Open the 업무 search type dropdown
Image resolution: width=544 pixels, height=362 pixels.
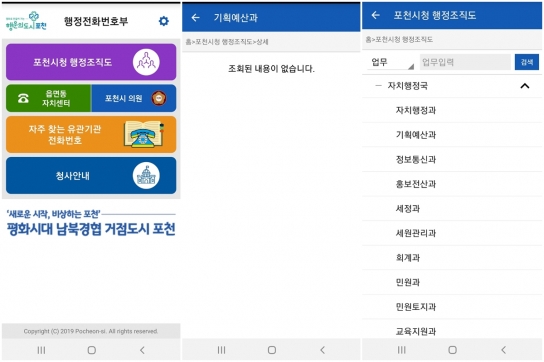(391, 62)
